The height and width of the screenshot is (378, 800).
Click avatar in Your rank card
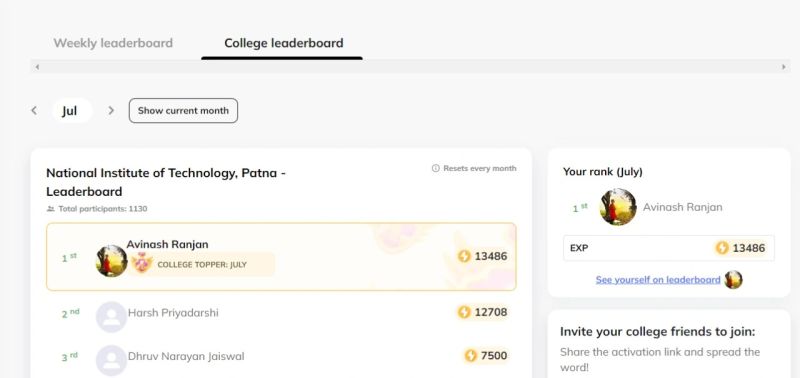(x=618, y=207)
